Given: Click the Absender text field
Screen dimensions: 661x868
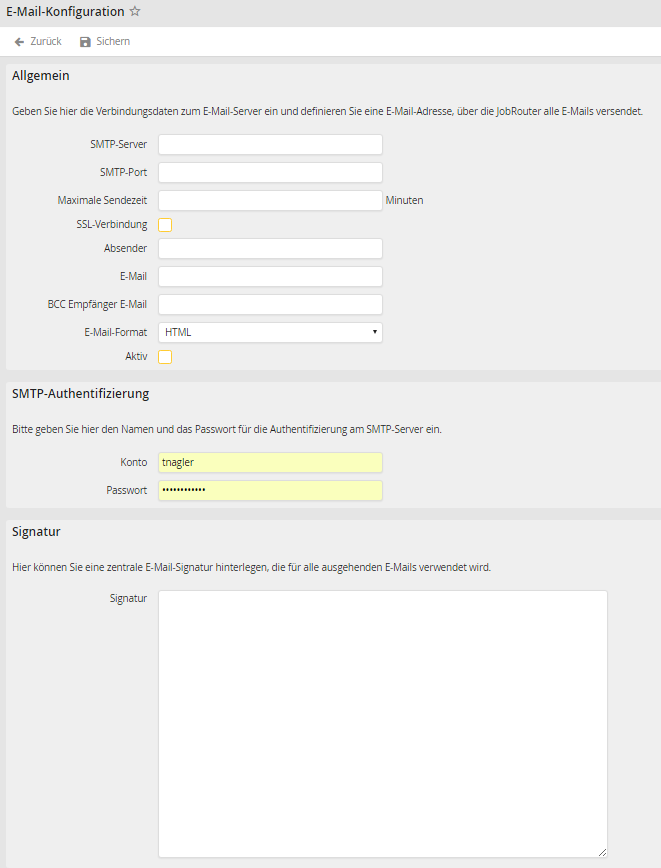Looking at the screenshot, I should 270,249.
